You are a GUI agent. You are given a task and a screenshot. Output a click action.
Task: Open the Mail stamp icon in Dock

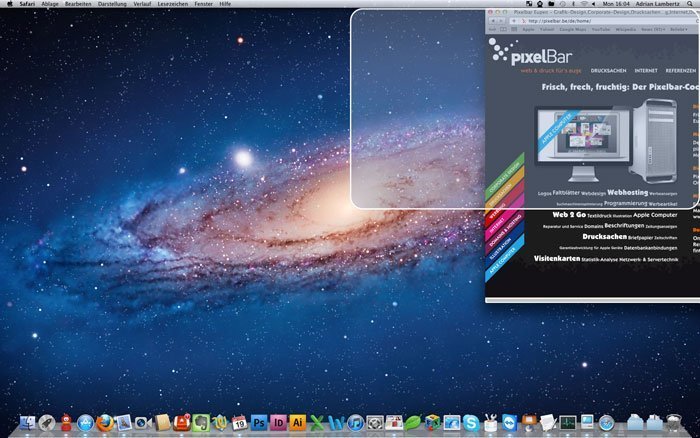124,422
